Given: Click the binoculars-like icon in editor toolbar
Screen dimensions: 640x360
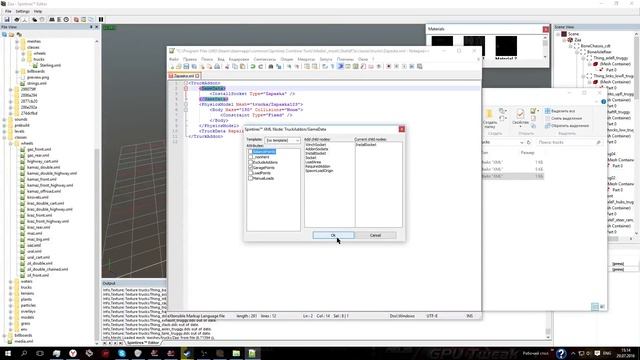Looking at the screenshot, I should click(52, 20).
